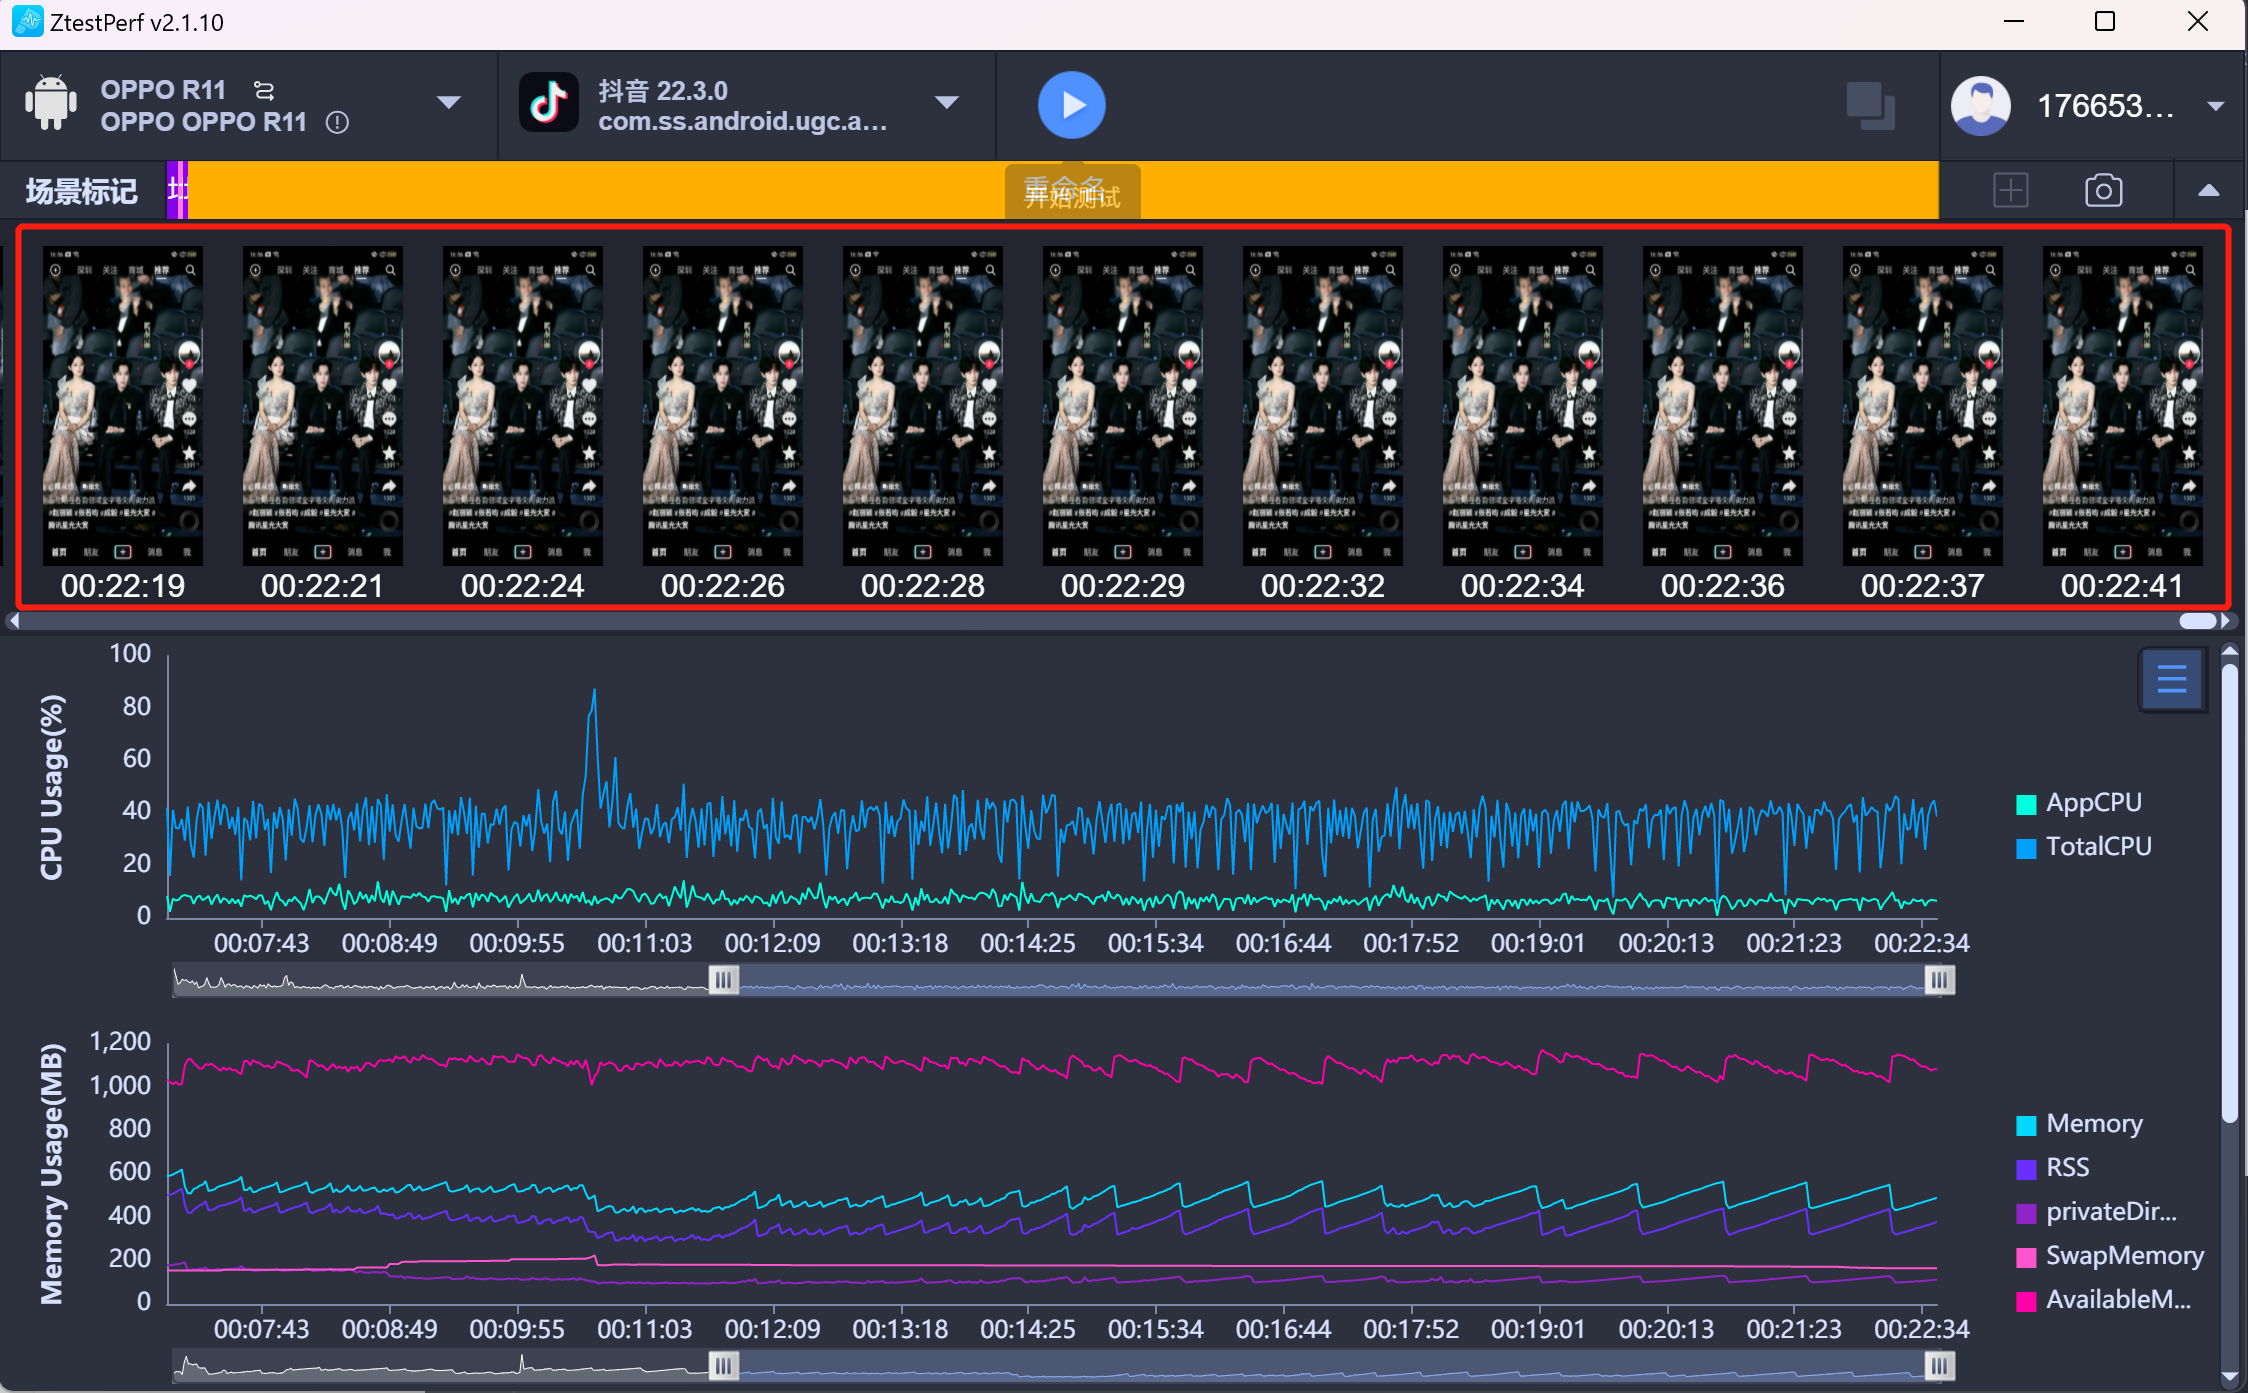
Task: Expand the app selection dropdown
Action: click(x=947, y=102)
